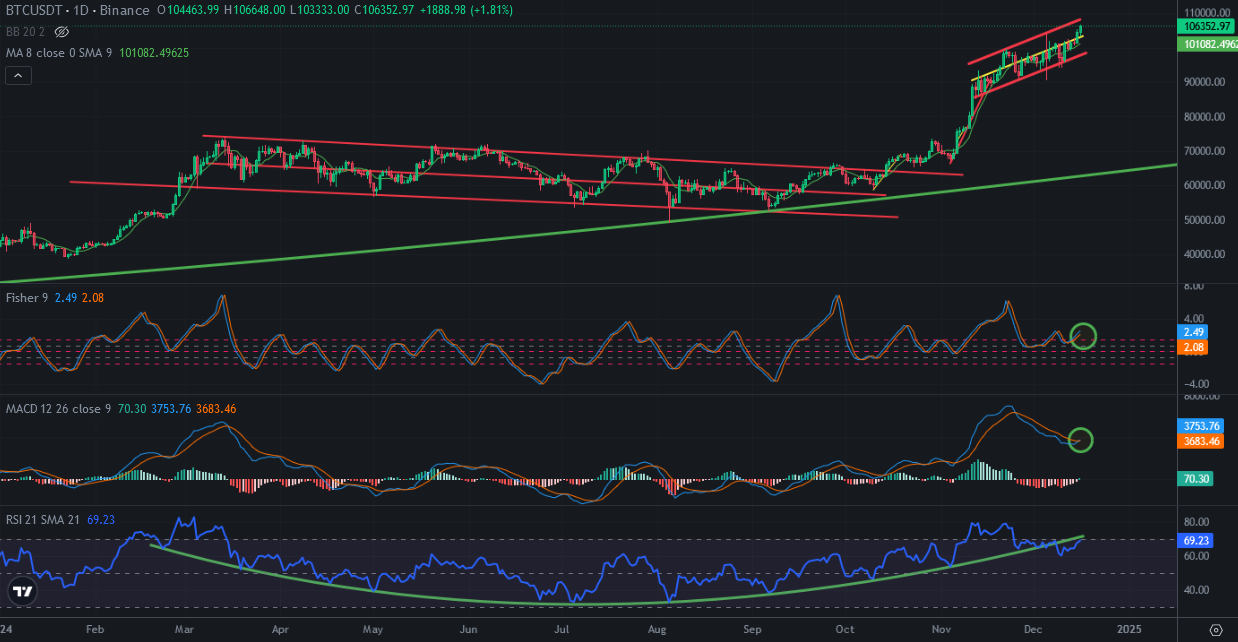This screenshot has width=1238, height=642.
Task: Click the 70000.00 price axis label
Action: pos(1206,151)
